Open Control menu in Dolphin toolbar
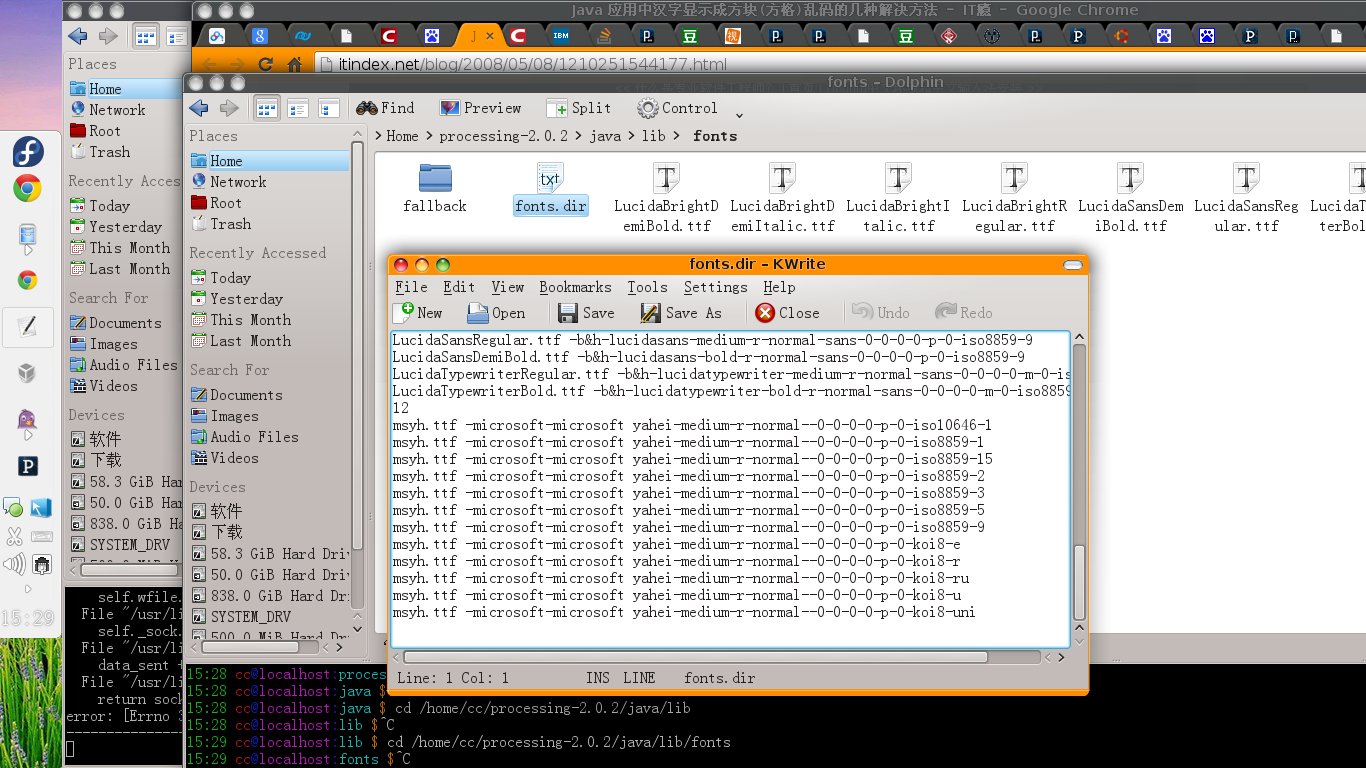This screenshot has width=1366, height=768. click(678, 108)
